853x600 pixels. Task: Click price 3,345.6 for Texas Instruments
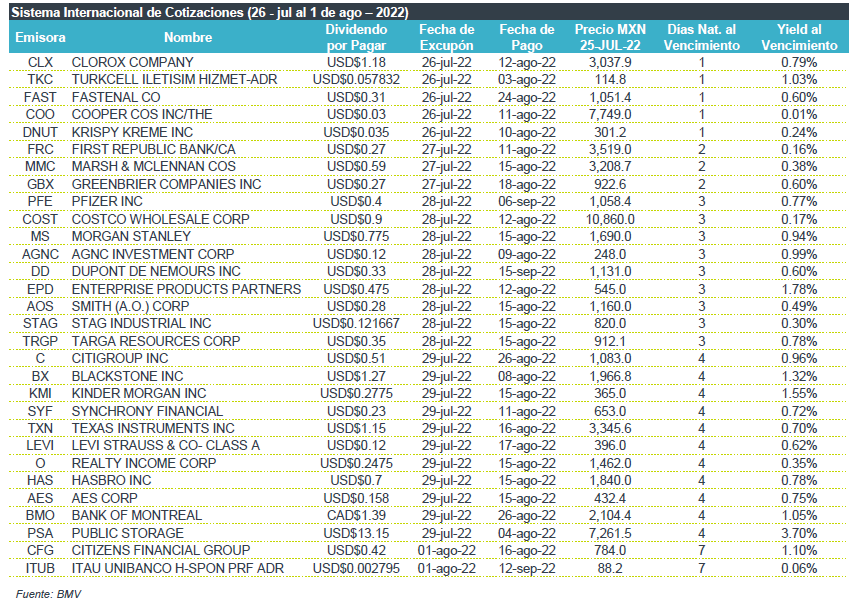(610, 429)
